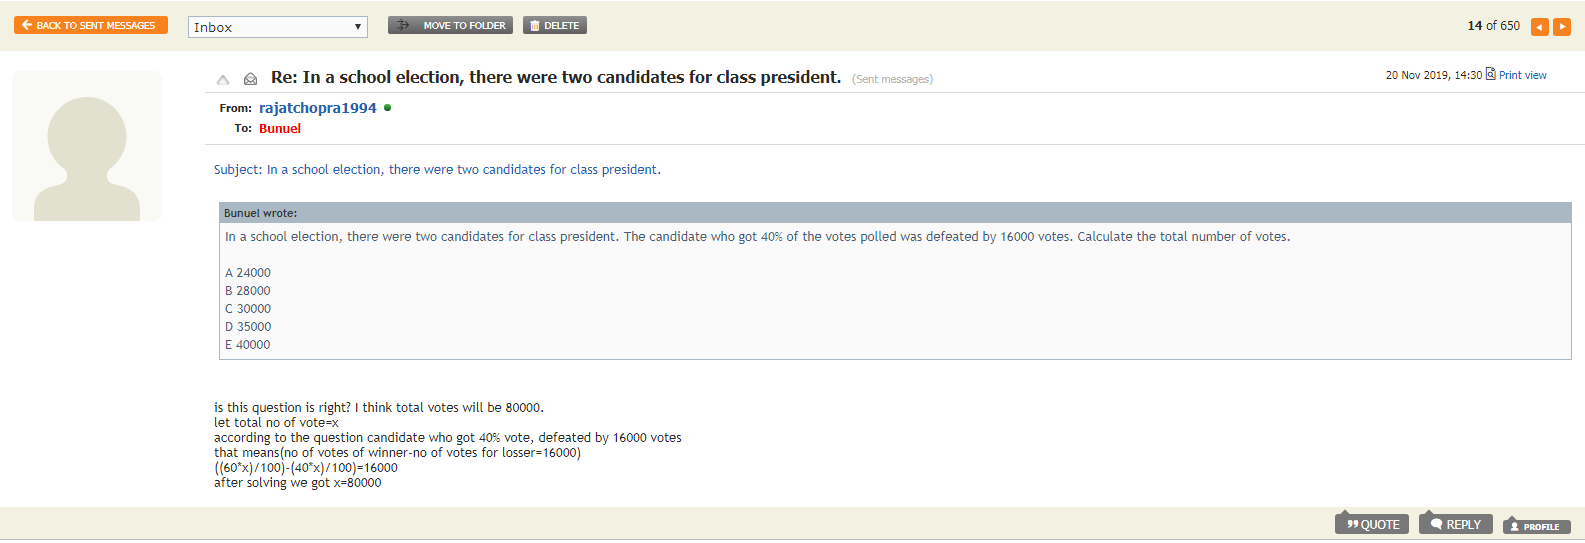1585x543 pixels.
Task: Delete this message with trash button
Action: pyautogui.click(x=555, y=26)
